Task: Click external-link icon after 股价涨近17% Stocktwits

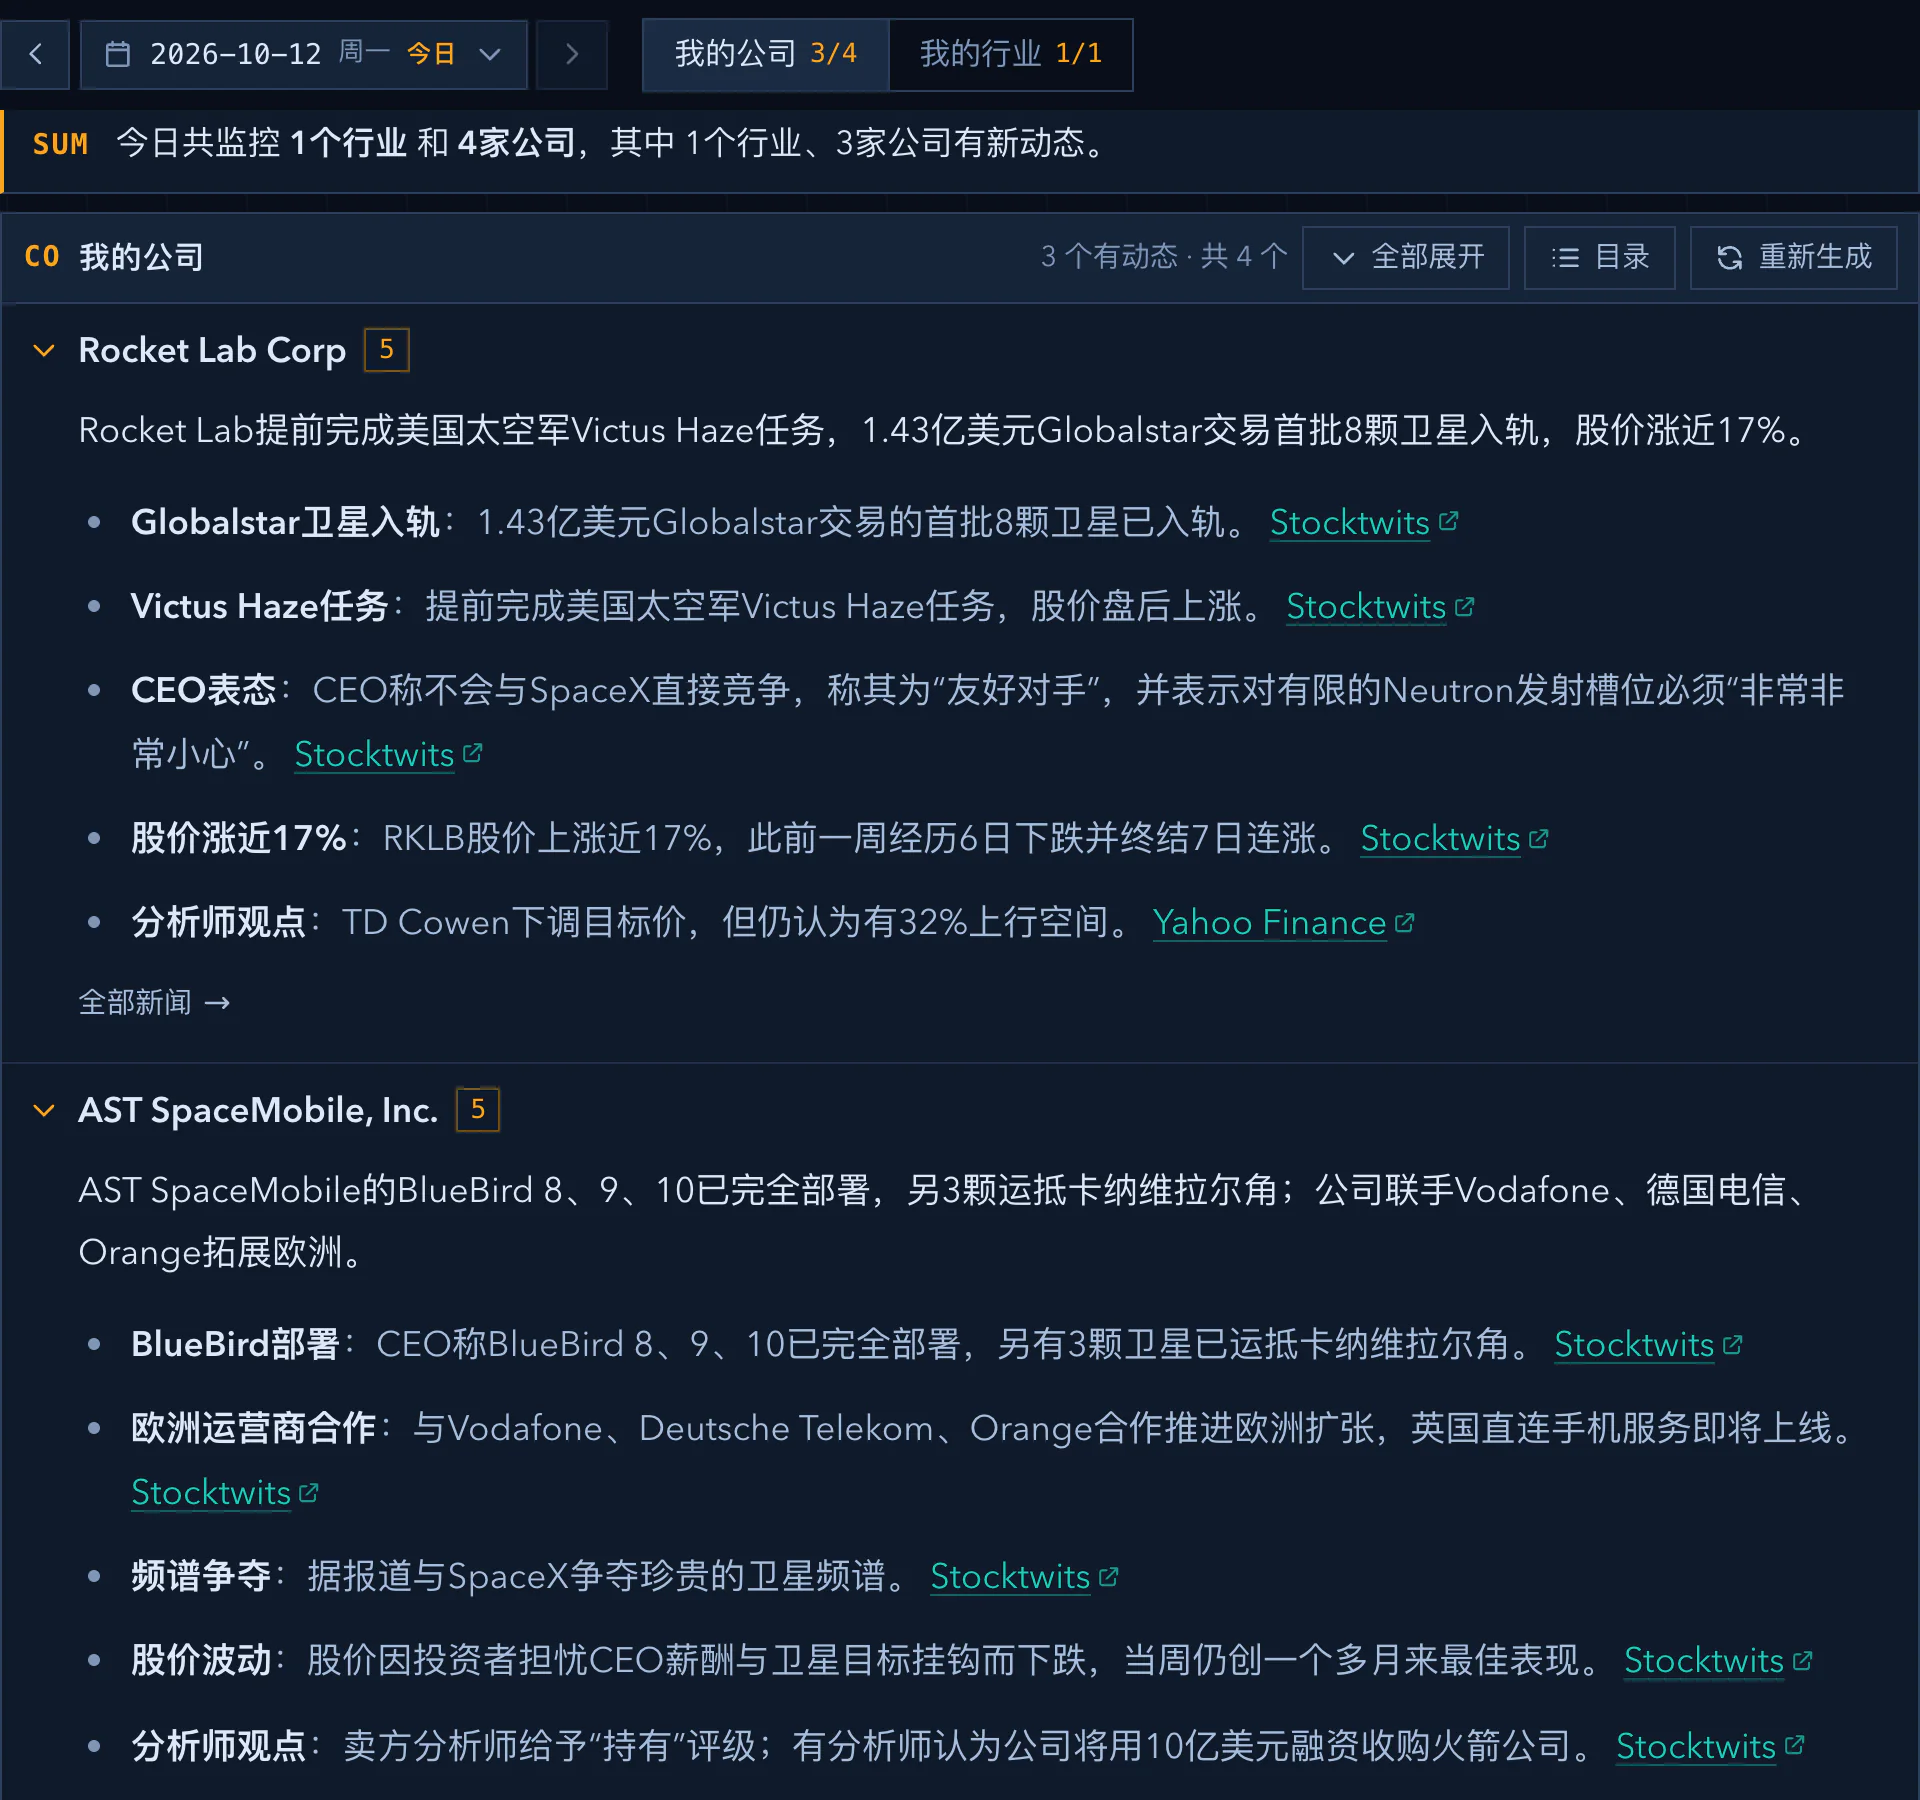Action: (1539, 838)
